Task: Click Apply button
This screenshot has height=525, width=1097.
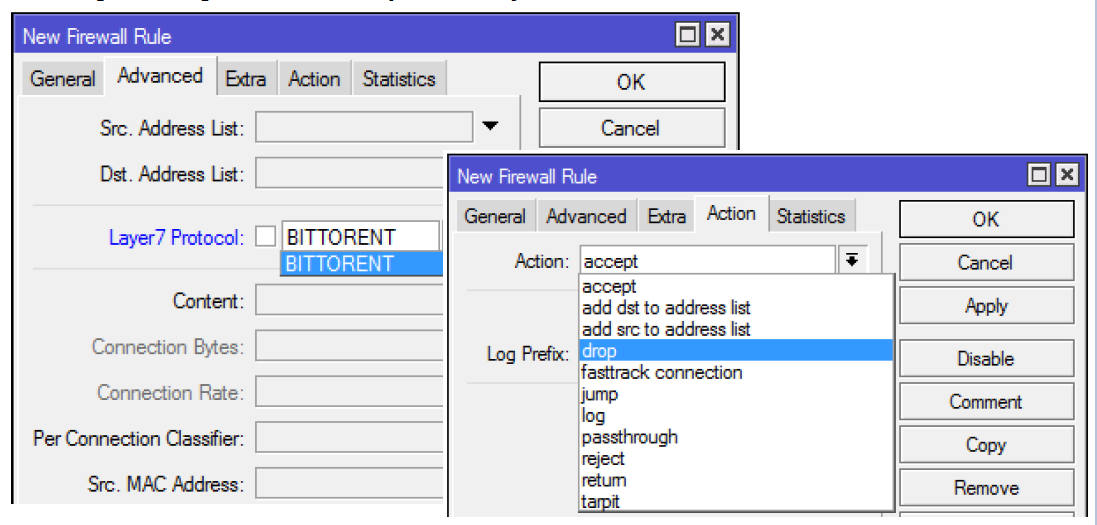Action: click(985, 306)
